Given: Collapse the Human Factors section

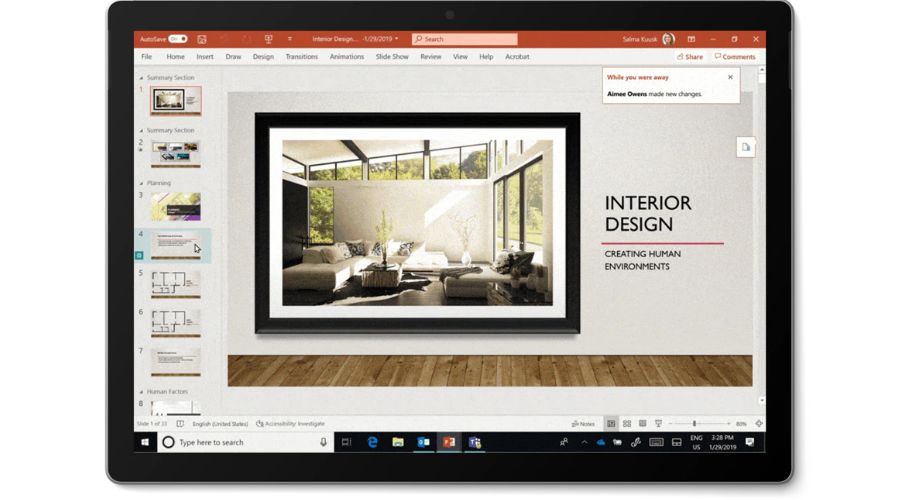Looking at the screenshot, I should tap(141, 392).
